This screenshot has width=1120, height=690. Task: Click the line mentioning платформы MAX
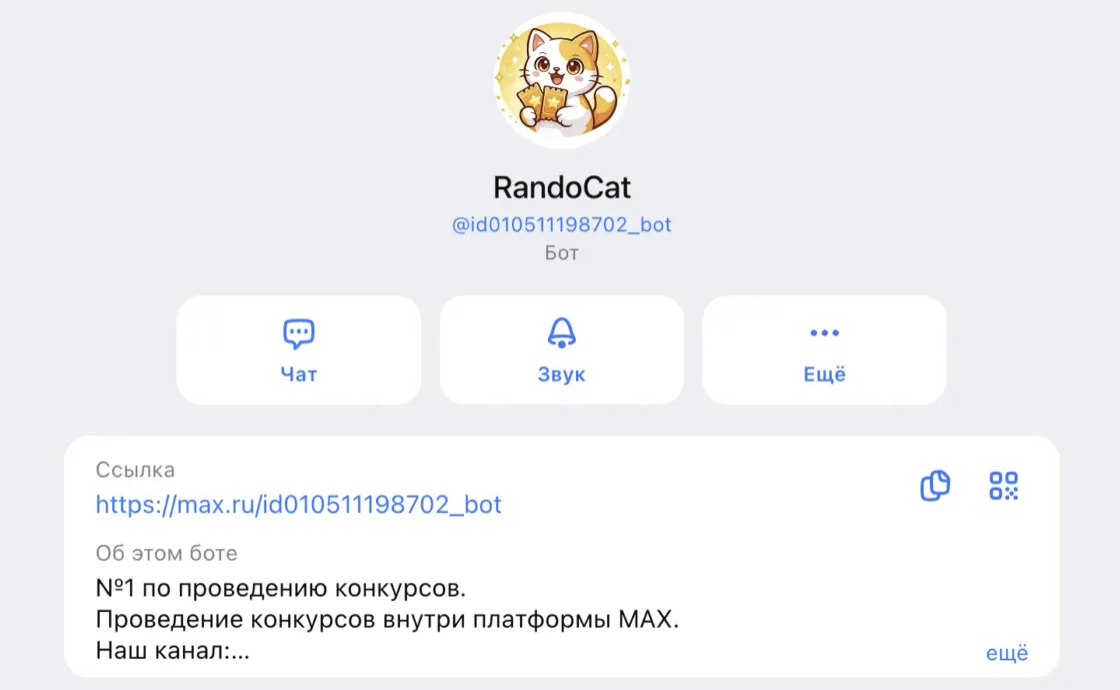pos(387,619)
